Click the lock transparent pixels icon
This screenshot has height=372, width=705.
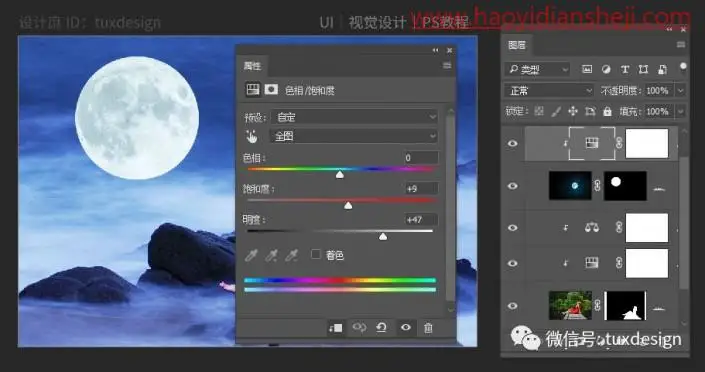point(539,111)
